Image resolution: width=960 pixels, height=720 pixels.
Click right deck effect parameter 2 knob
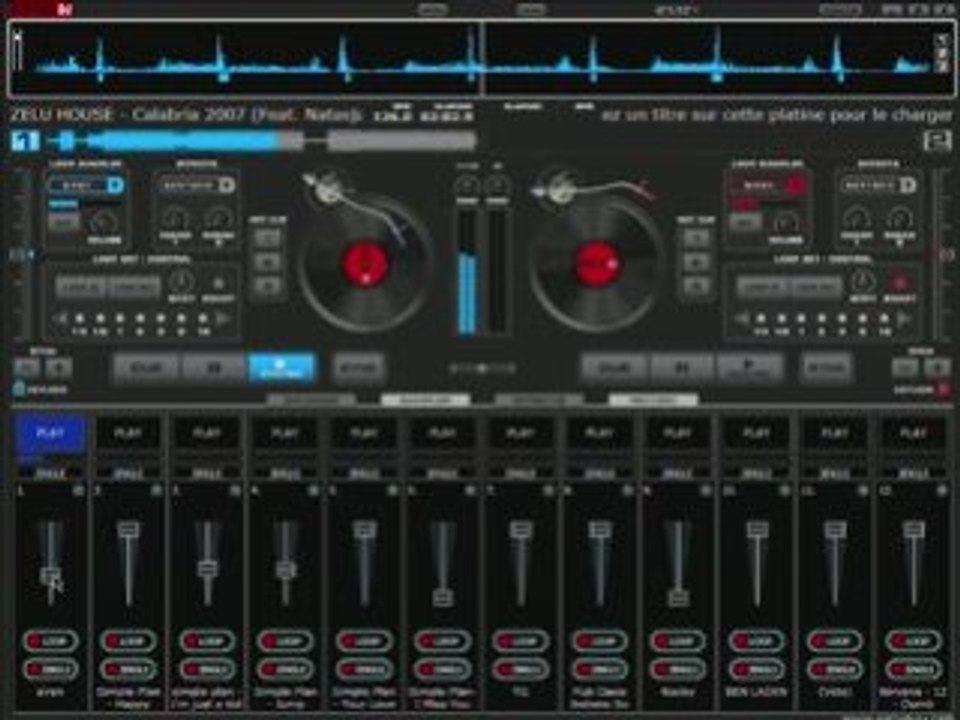tap(899, 219)
